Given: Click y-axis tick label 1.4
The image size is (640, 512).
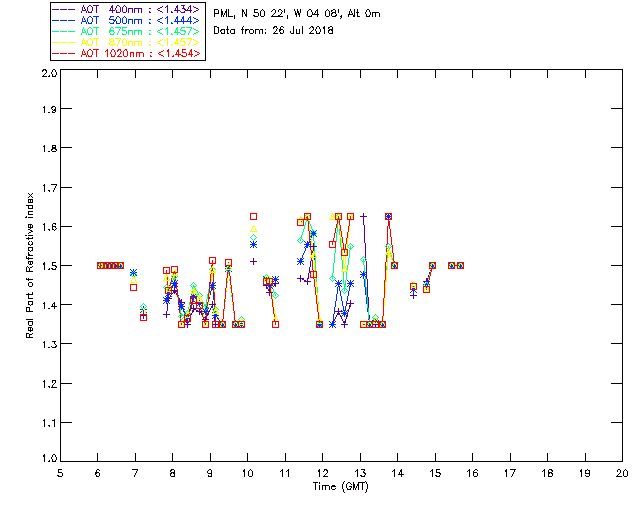Looking at the screenshot, I should pos(48,305).
